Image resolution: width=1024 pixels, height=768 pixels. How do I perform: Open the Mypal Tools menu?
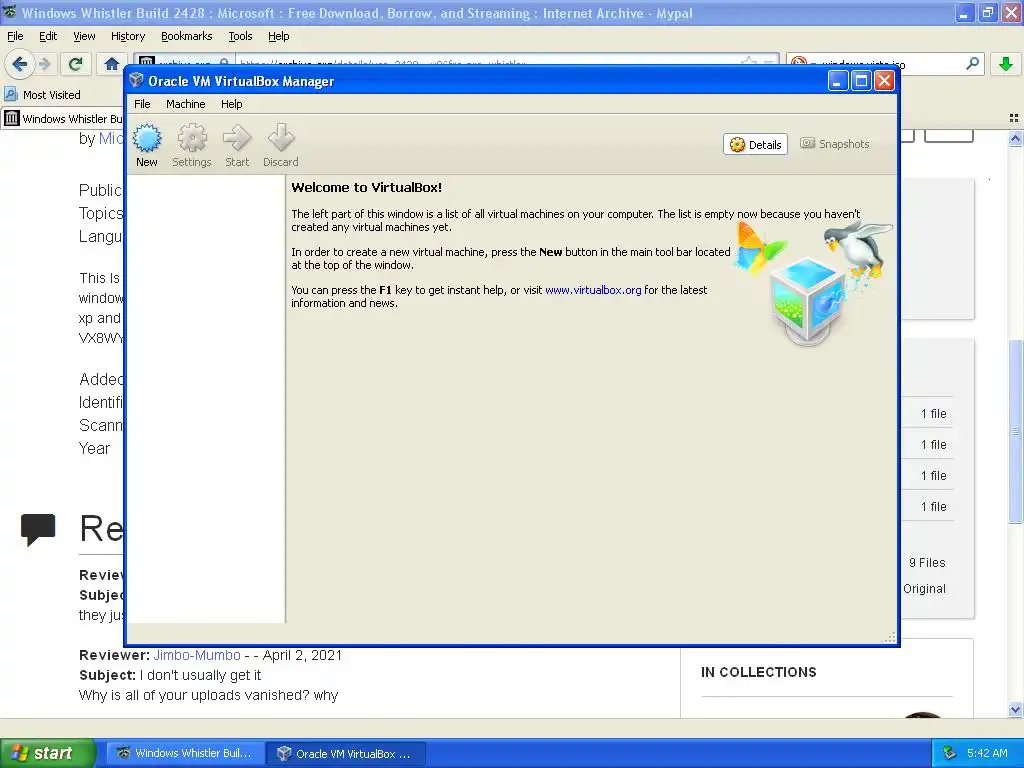click(x=240, y=36)
